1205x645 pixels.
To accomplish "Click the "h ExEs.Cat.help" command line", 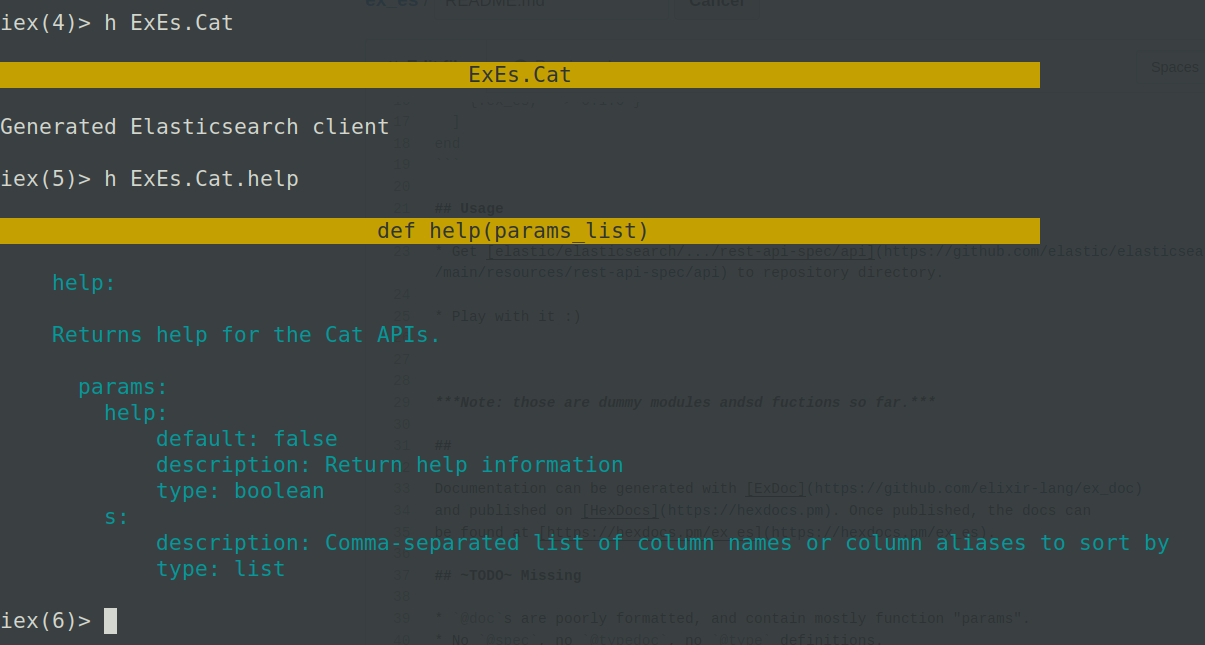I will (x=202, y=179).
